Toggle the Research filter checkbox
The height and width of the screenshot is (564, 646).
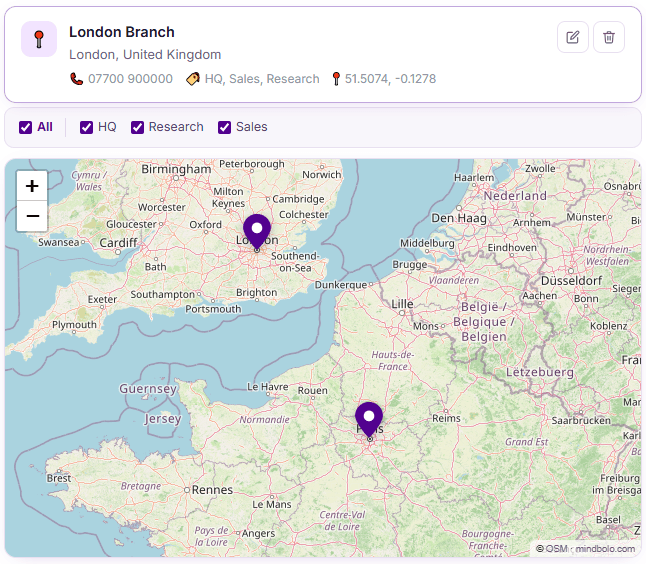tap(137, 127)
